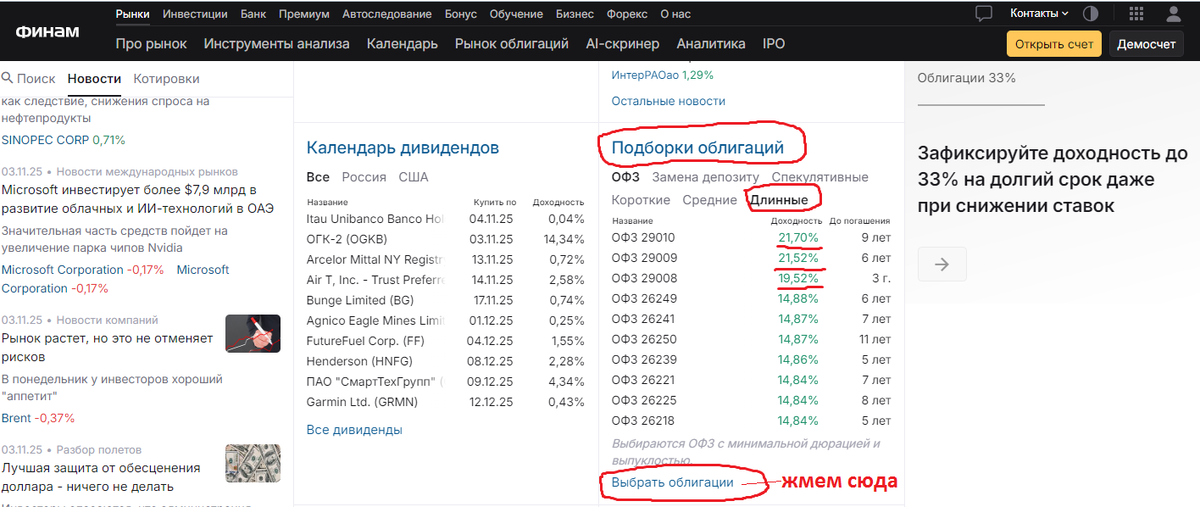The image size is (1200, 507).
Task: Select the Короткие duration tab
Action: 641,200
